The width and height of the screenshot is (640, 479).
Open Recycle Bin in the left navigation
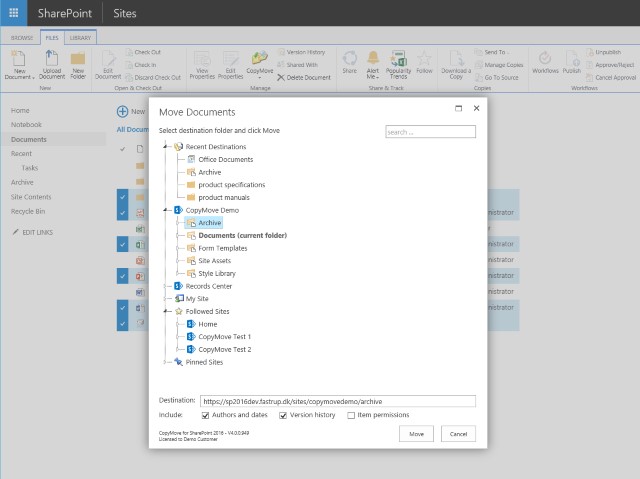pos(28,211)
